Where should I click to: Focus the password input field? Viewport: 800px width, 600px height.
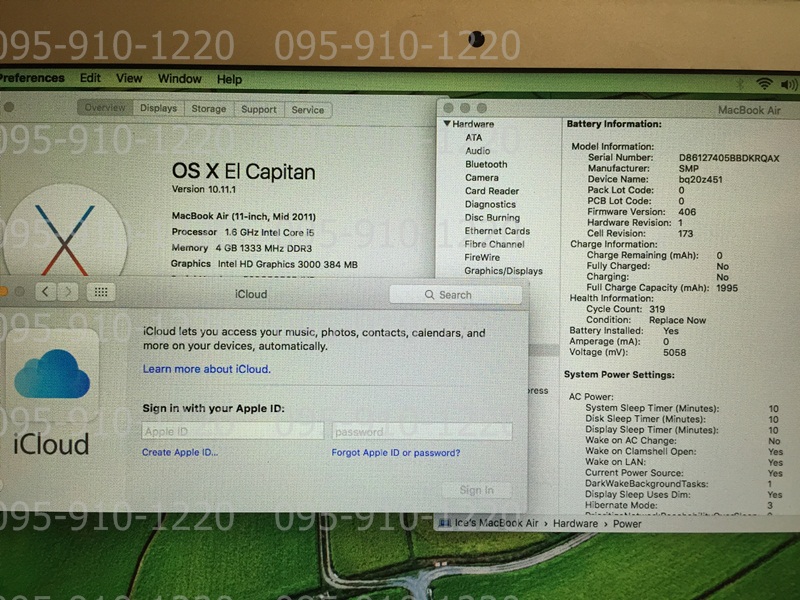[422, 432]
